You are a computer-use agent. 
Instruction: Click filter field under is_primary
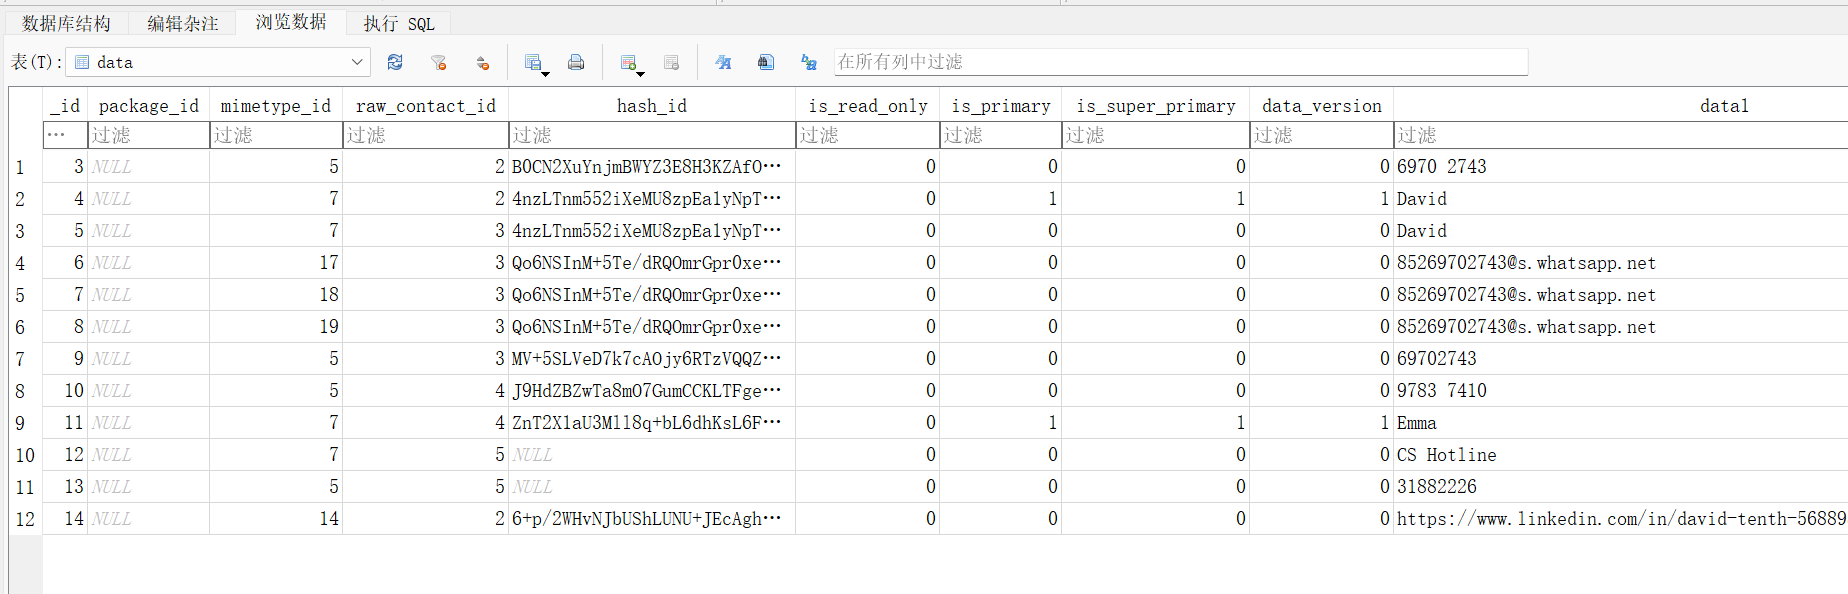pyautogui.click(x=1001, y=135)
